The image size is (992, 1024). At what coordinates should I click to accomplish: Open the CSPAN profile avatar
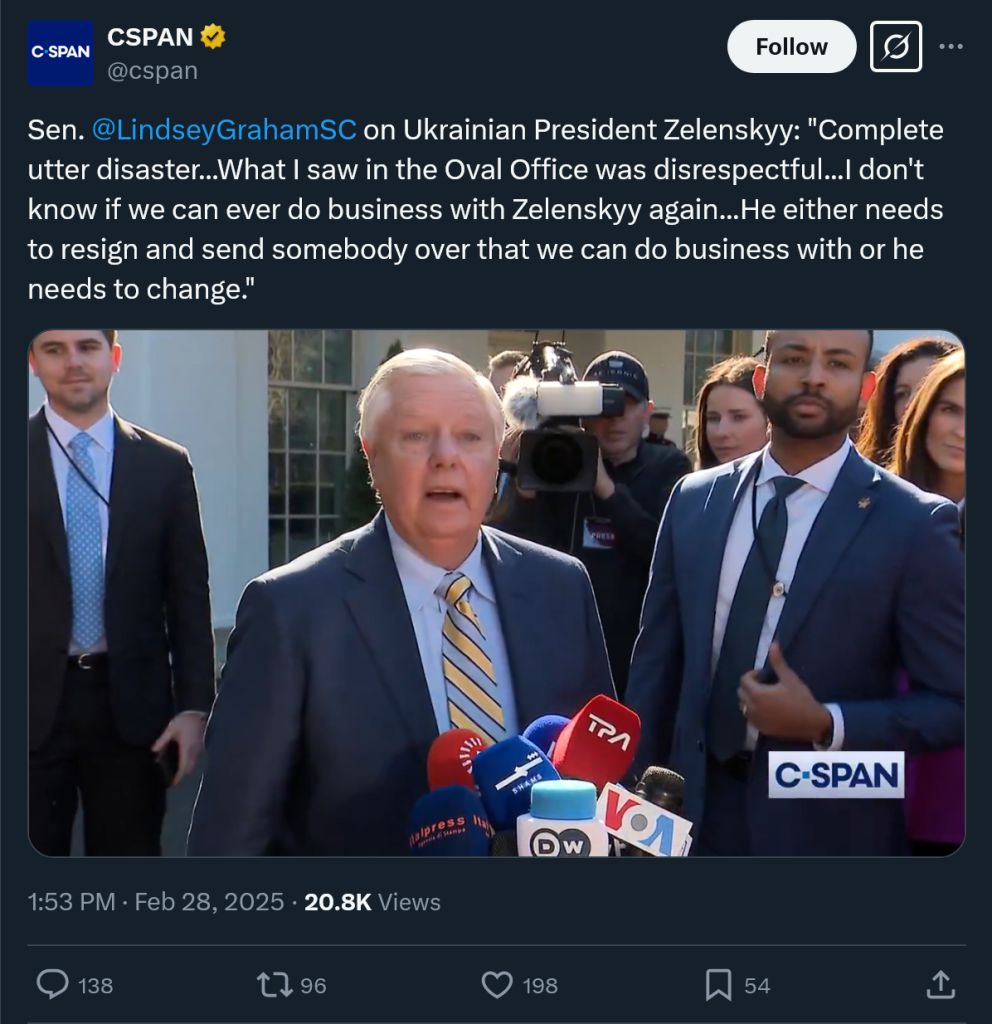(x=60, y=52)
